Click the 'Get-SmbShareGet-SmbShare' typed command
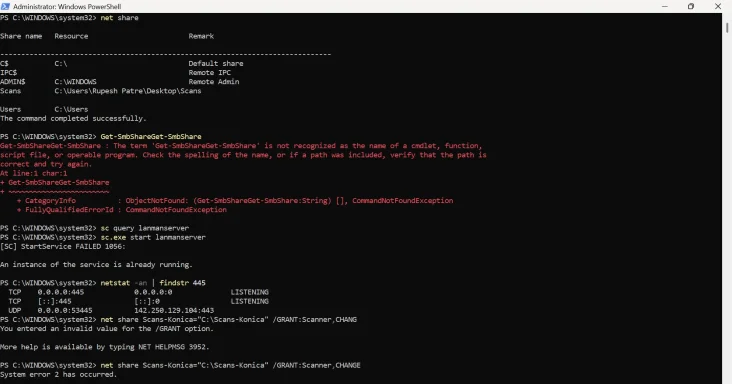 [x=151, y=137]
